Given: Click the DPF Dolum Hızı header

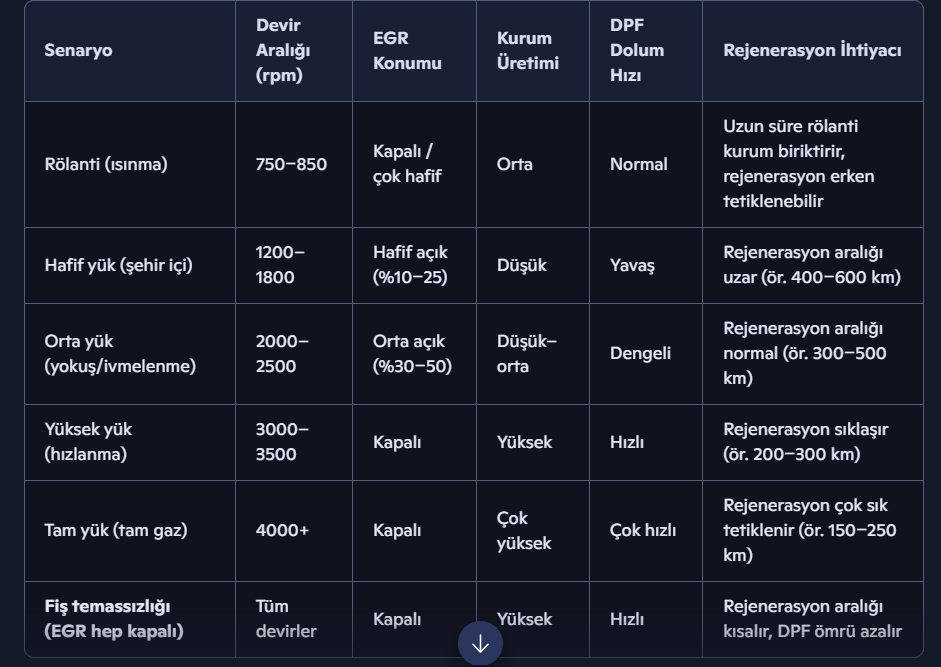Looking at the screenshot, I should [x=637, y=50].
